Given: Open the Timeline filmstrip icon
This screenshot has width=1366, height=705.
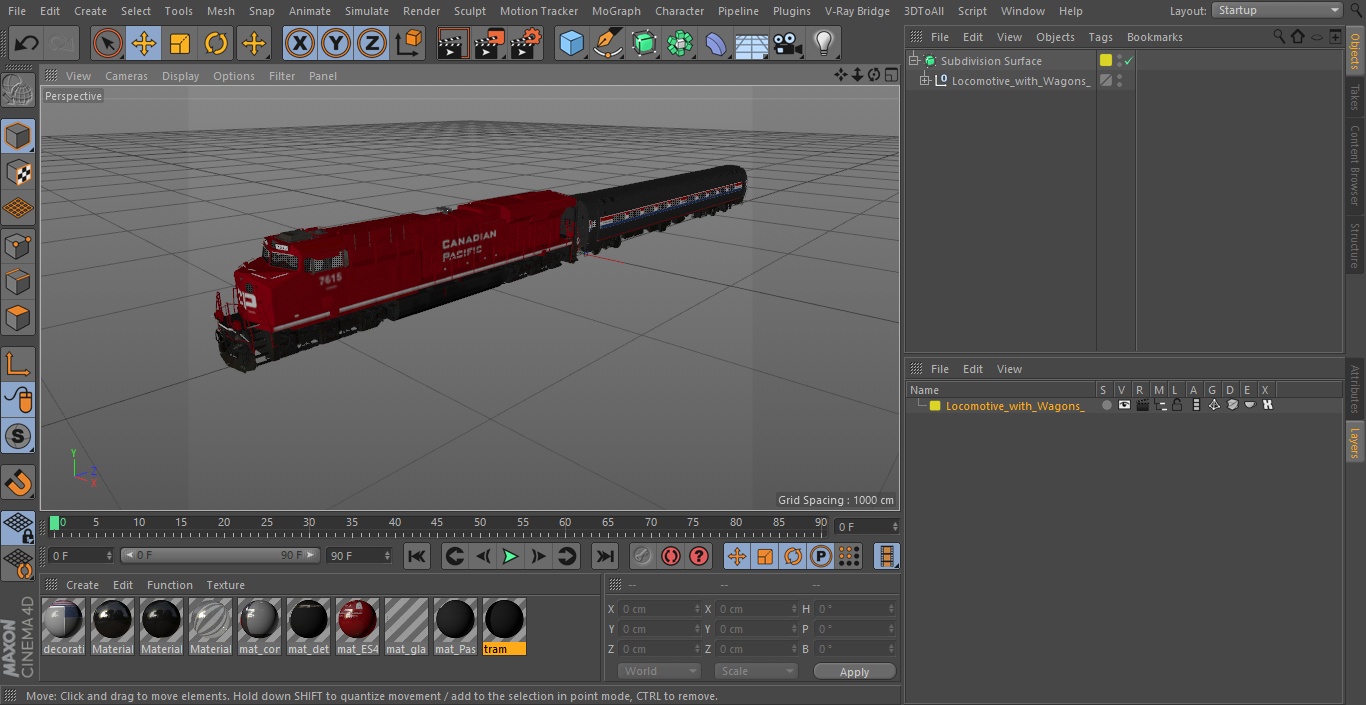Looking at the screenshot, I should (x=886, y=556).
